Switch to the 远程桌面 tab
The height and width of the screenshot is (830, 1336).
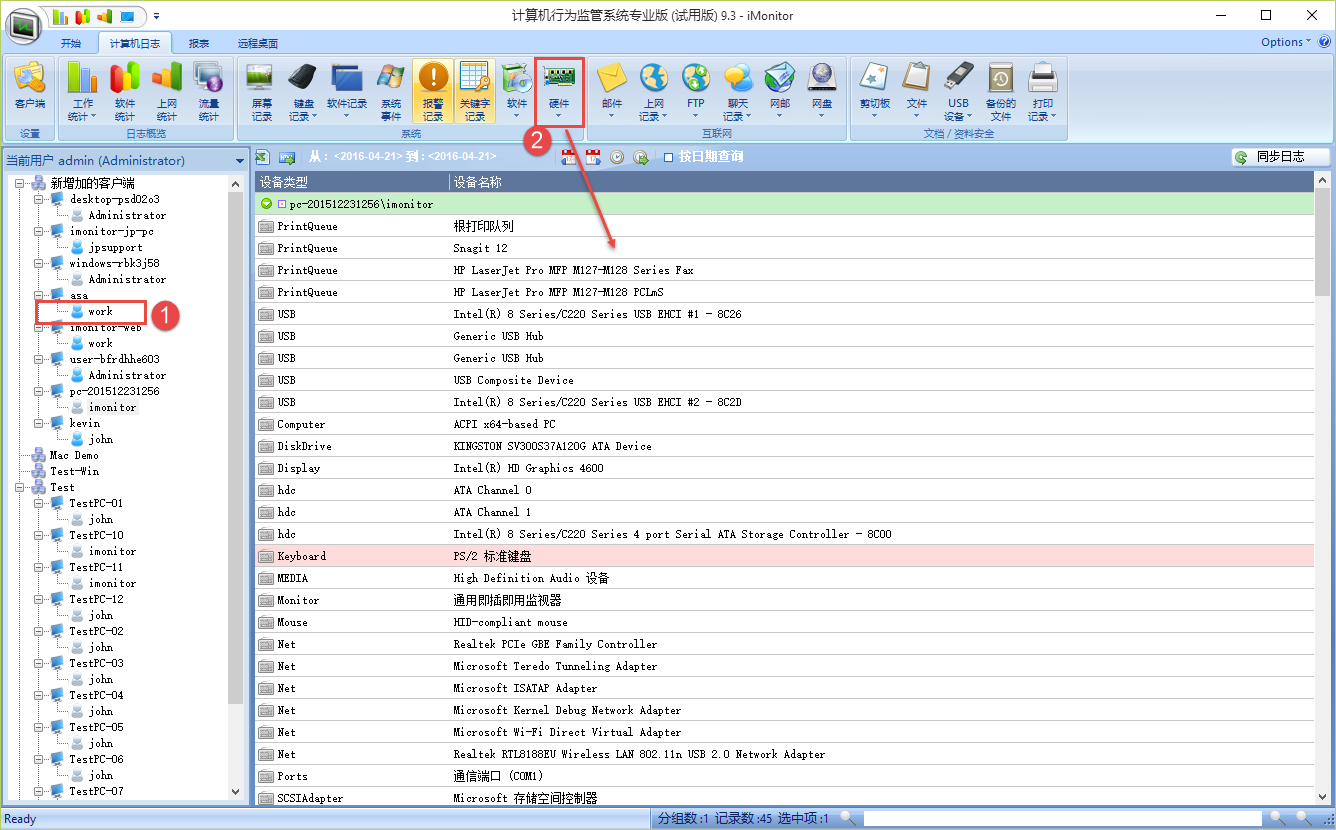(x=258, y=44)
